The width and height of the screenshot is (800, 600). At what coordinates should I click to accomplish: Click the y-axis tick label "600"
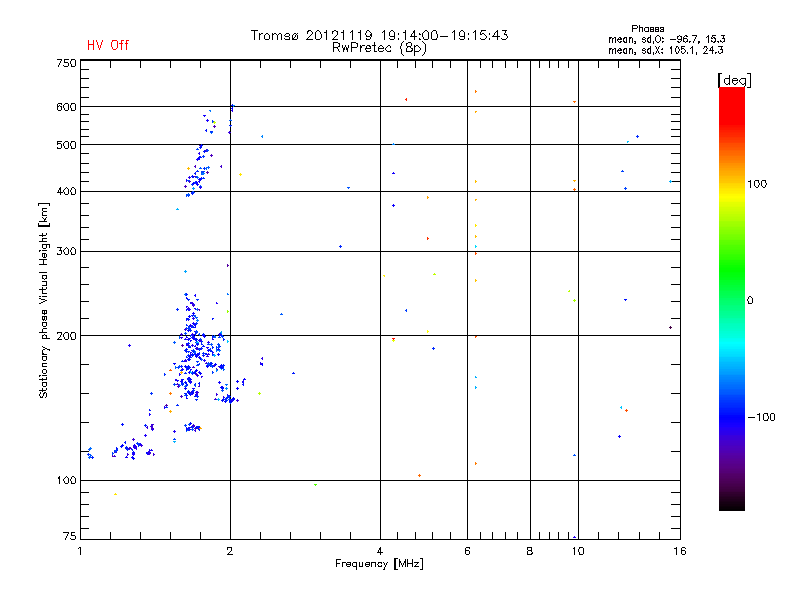point(66,107)
